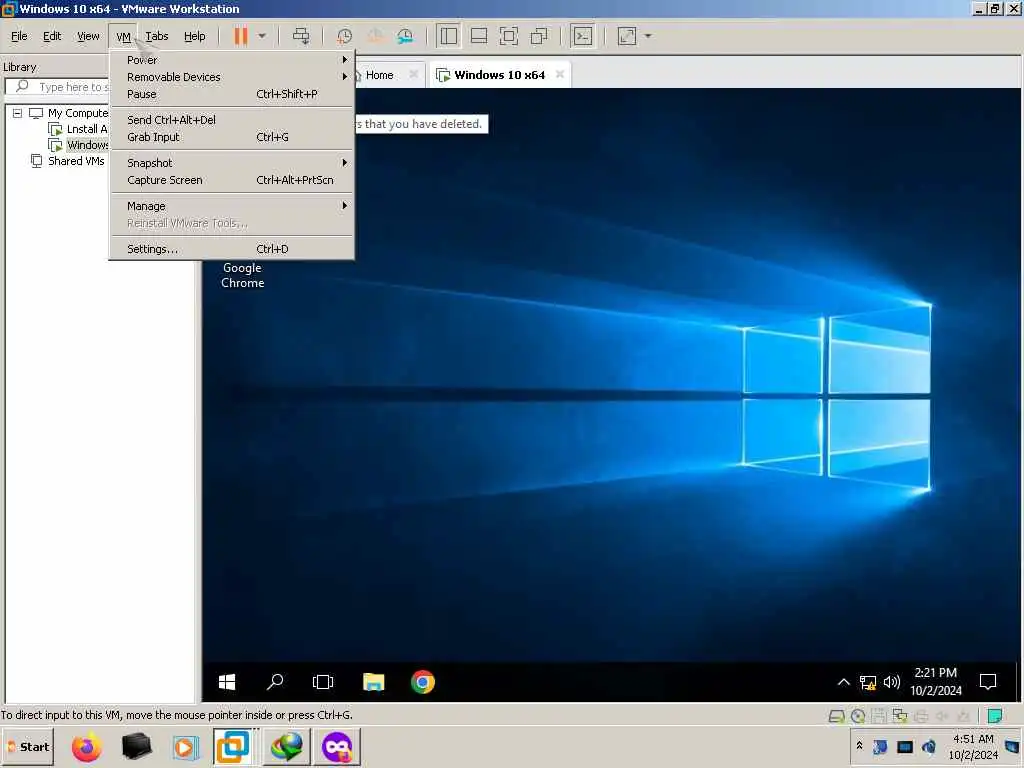The height and width of the screenshot is (768, 1024).
Task: Open the stretch options dropdown arrow
Action: click(648, 36)
